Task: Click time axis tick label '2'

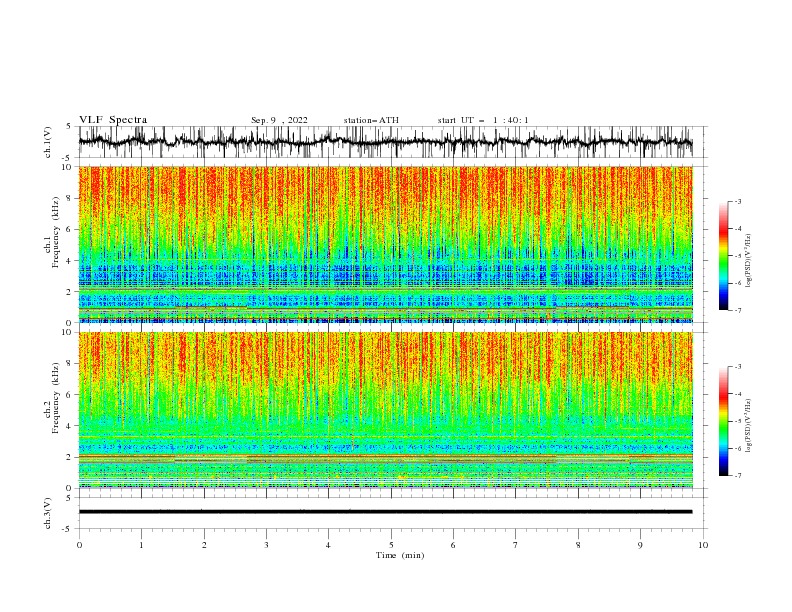Action: click(x=204, y=545)
